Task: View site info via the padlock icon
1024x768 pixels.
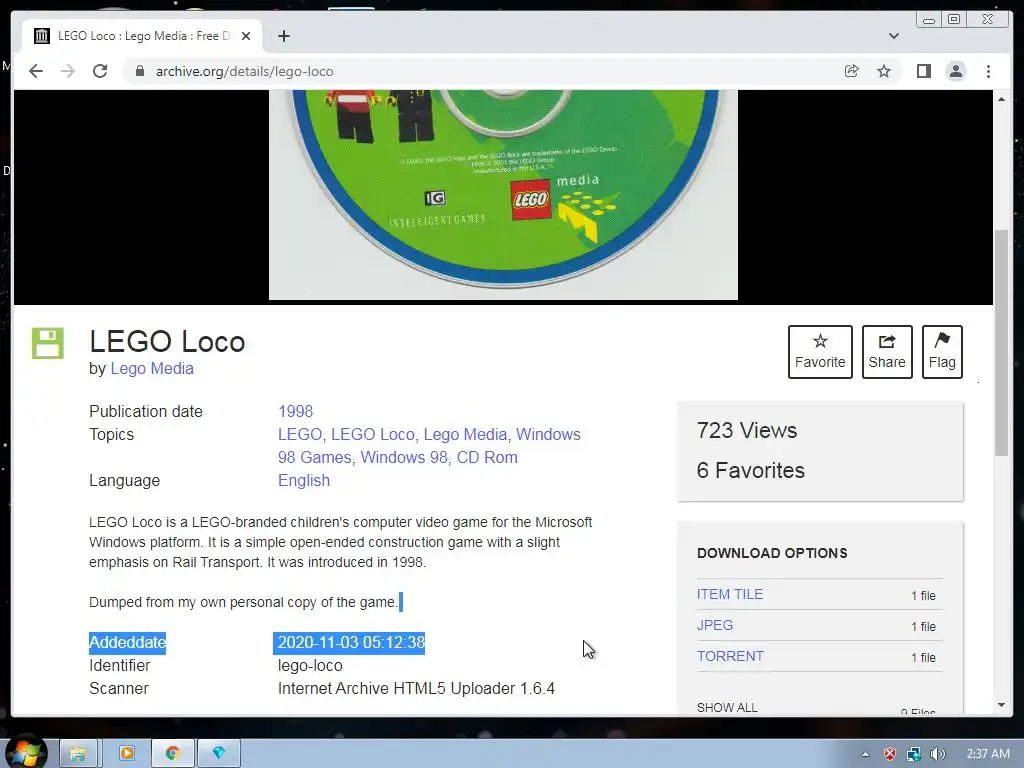Action: pos(139,71)
